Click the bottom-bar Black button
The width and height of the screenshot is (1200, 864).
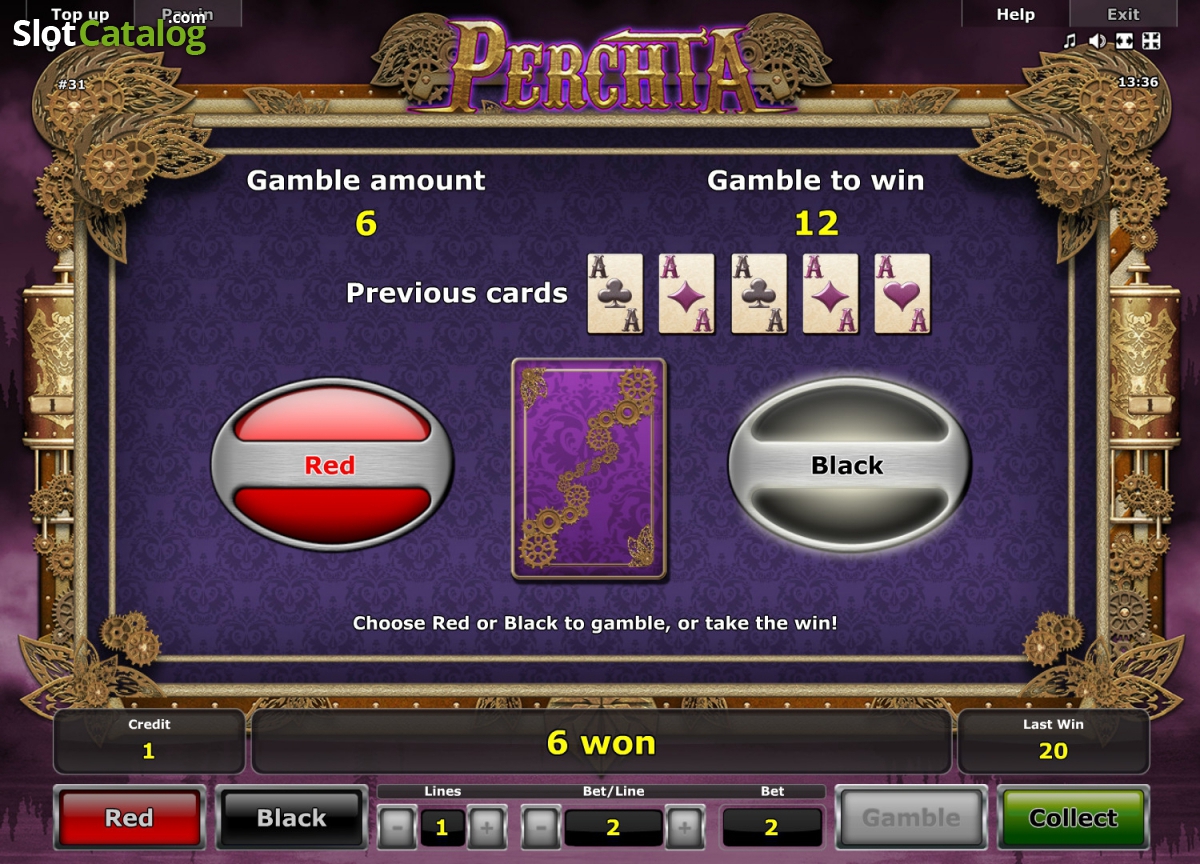click(x=291, y=818)
